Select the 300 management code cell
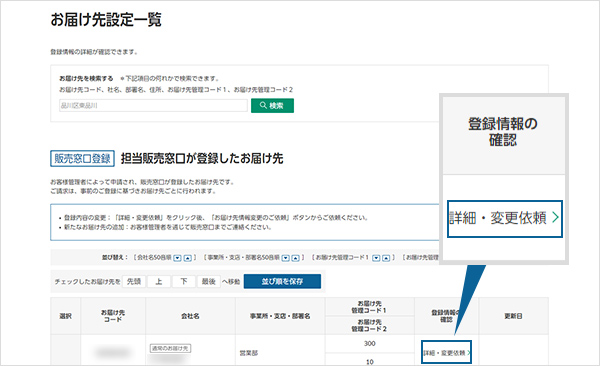This screenshot has width=600, height=366. click(x=369, y=343)
